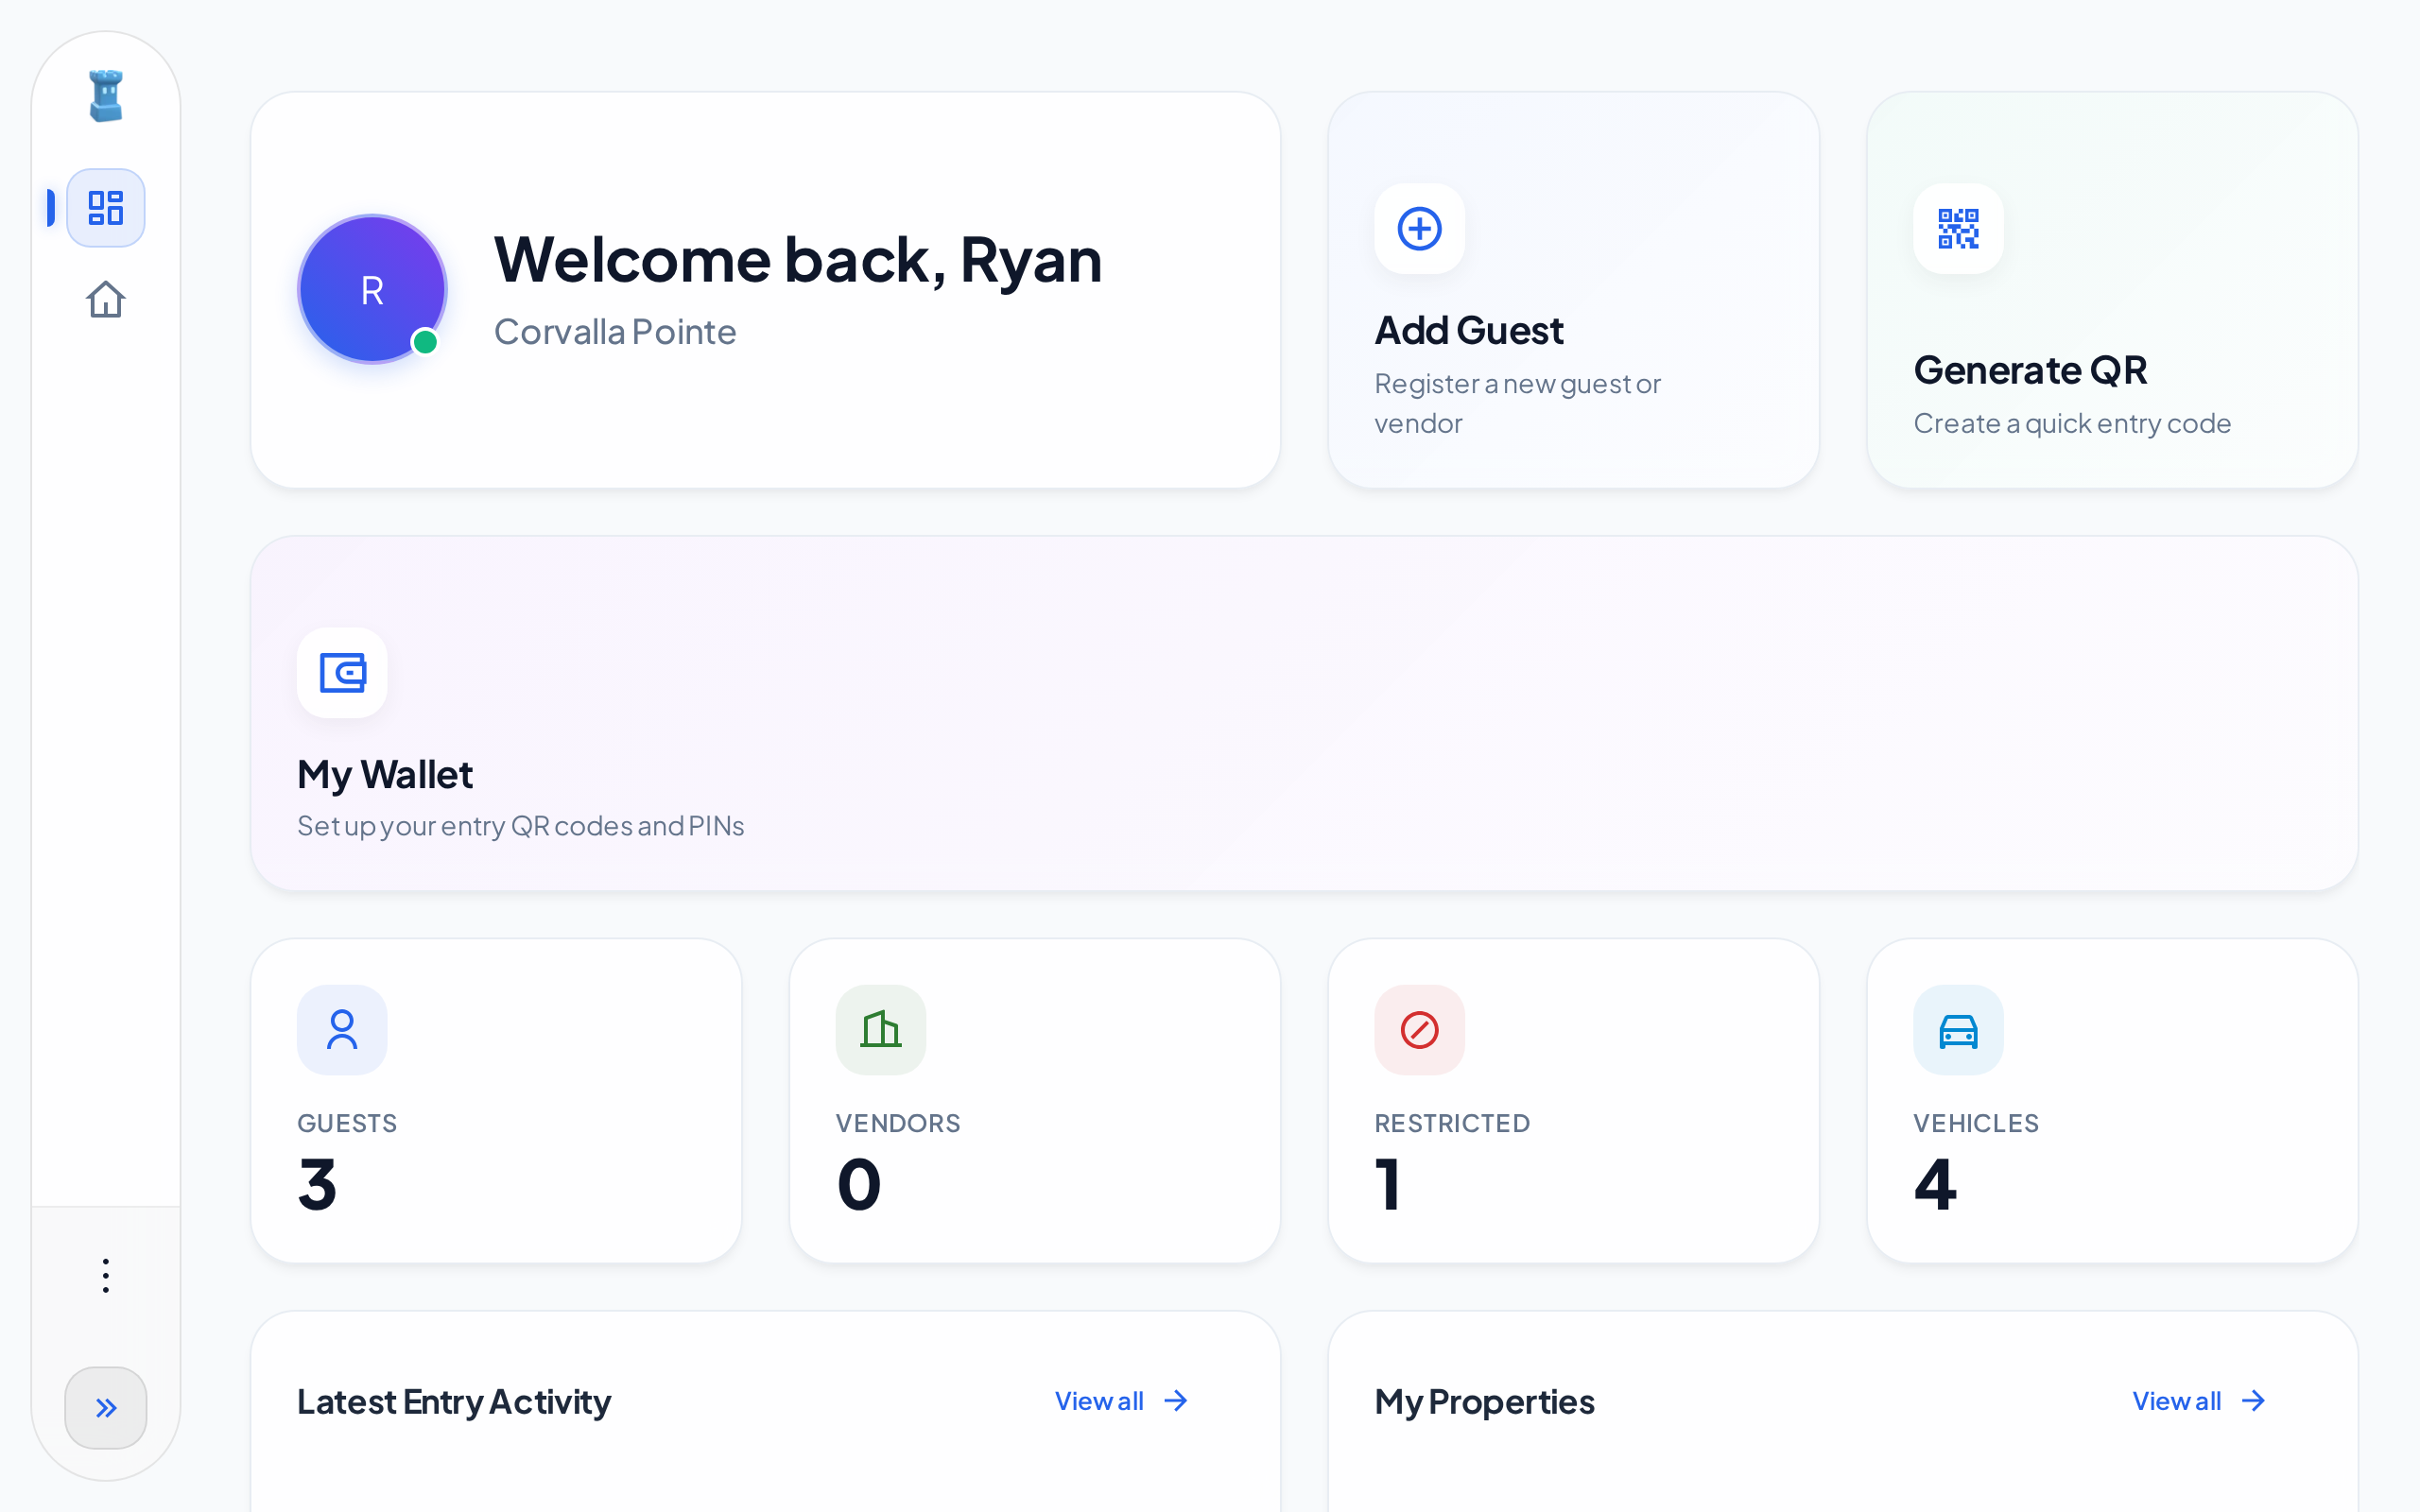Click the My Properties heading
The image size is (2420, 1512).
1484,1401
